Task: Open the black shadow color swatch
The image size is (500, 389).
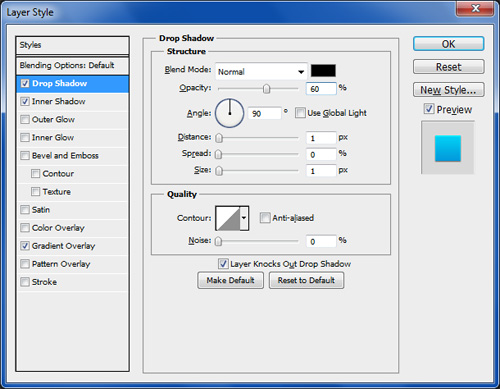Action: tap(323, 71)
